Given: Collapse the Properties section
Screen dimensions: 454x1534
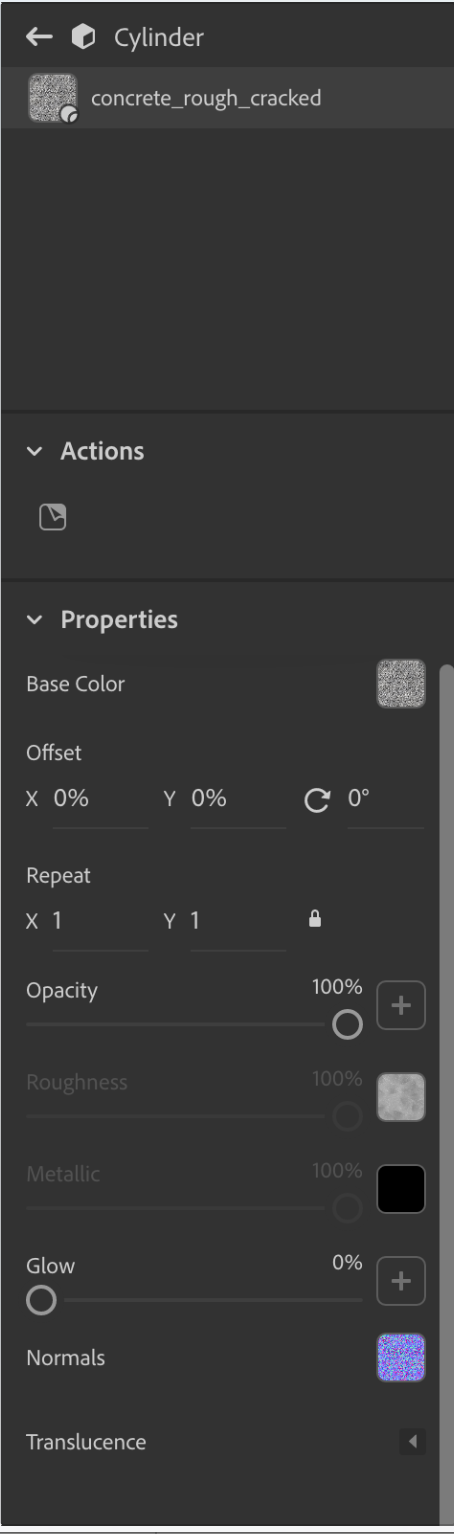Looking at the screenshot, I should click(36, 620).
